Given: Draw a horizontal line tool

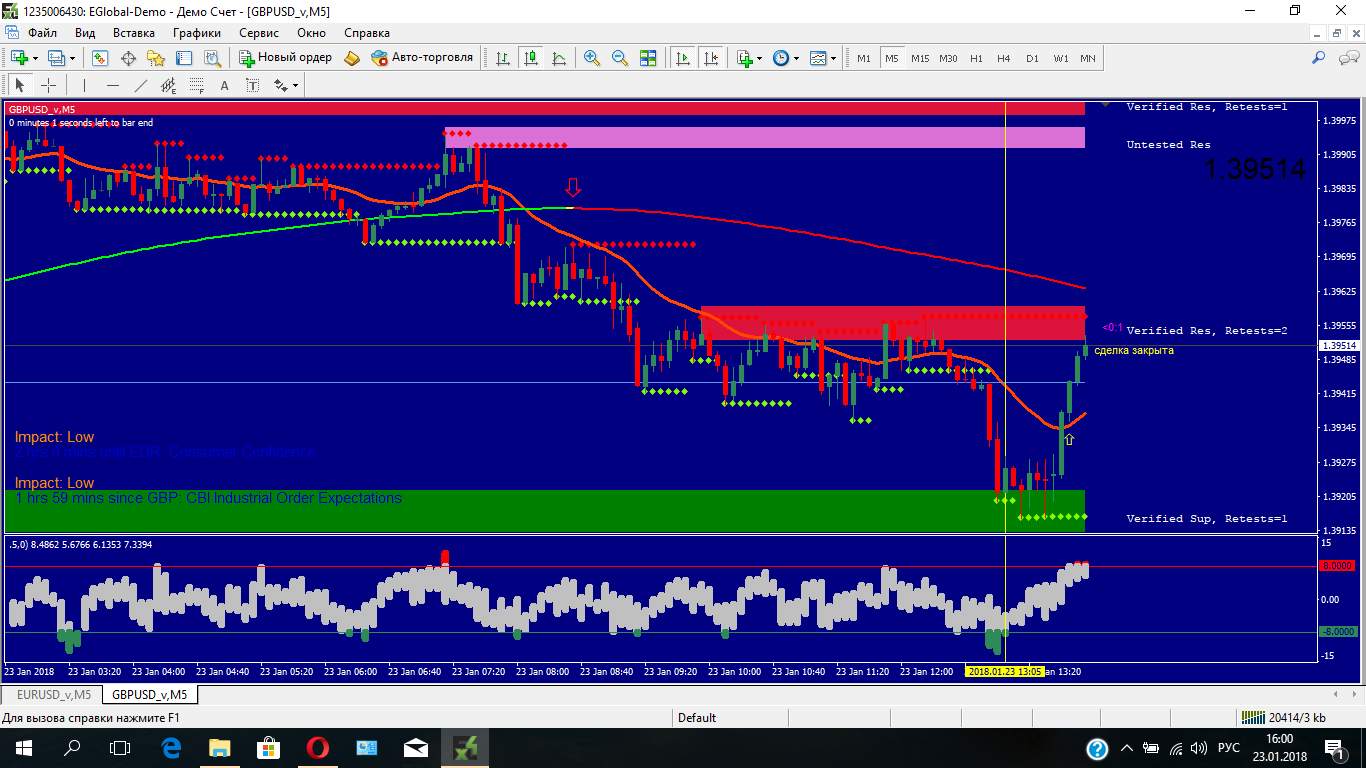Looking at the screenshot, I should click(113, 85).
